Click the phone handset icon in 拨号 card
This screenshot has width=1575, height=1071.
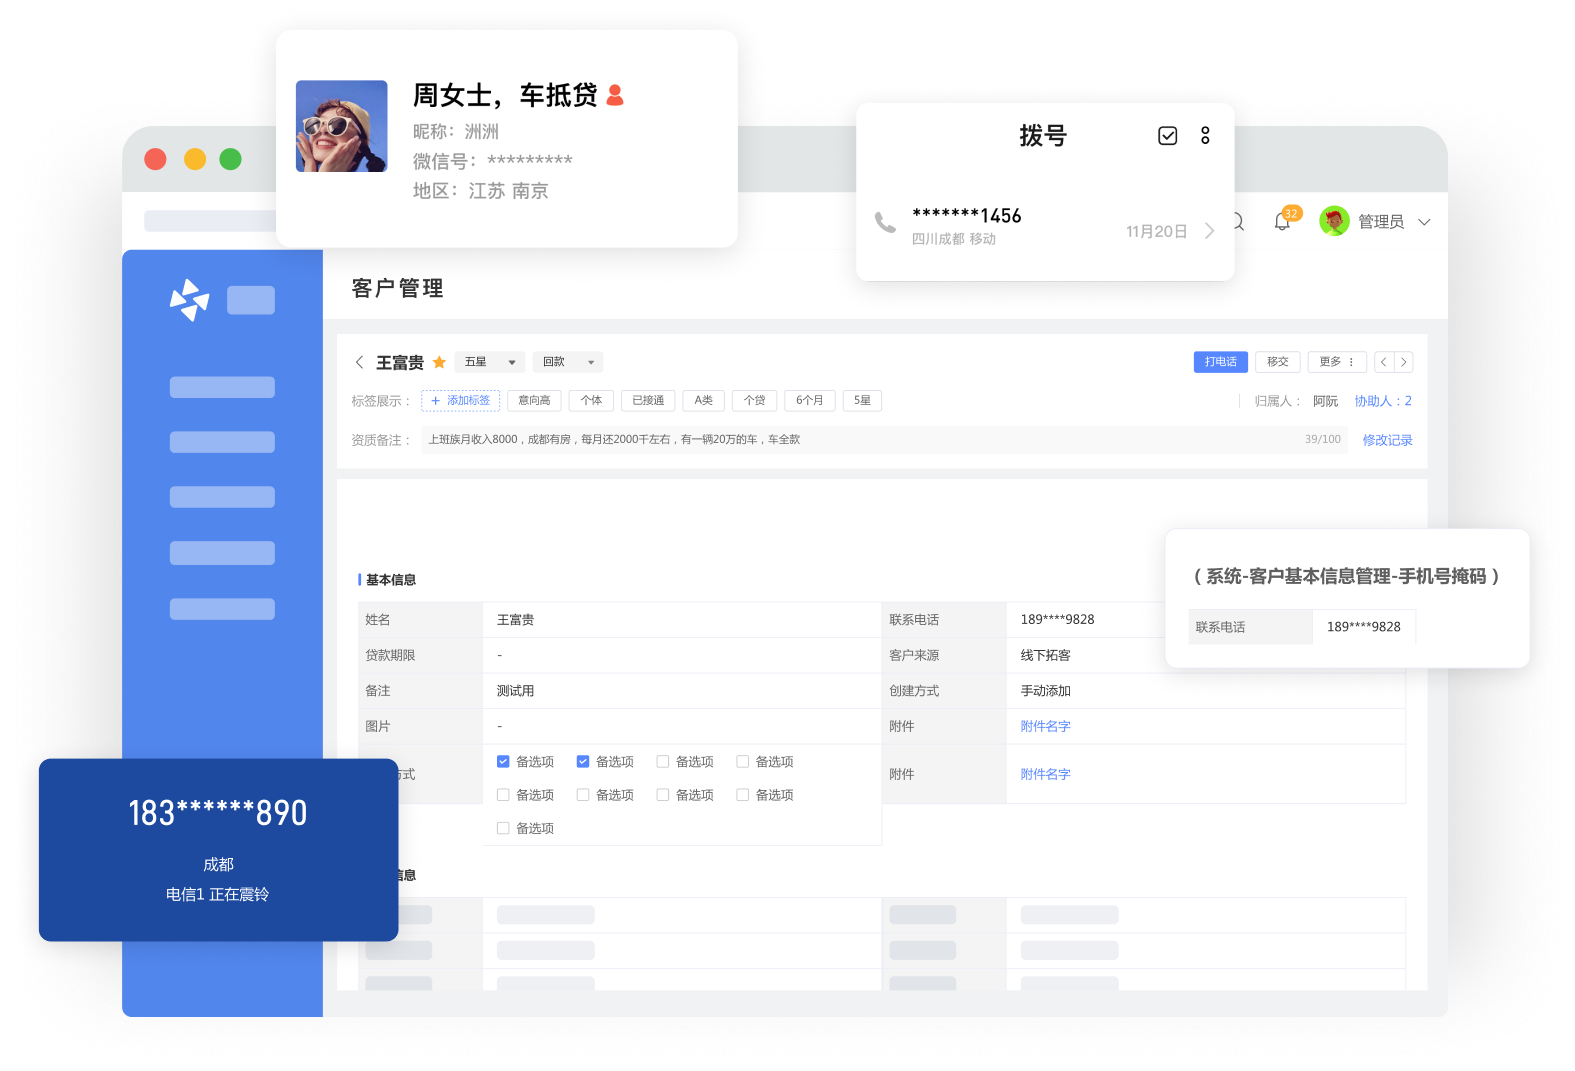point(885,222)
